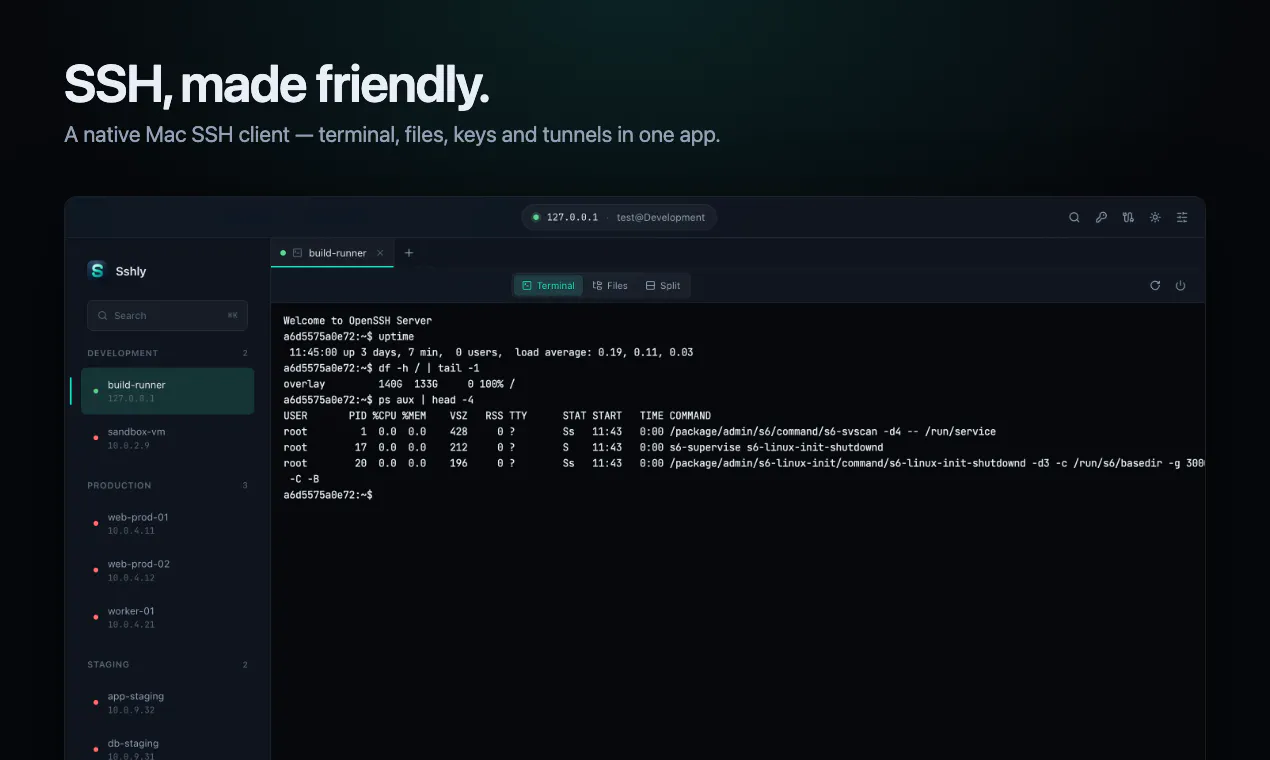Toggle light/dark theme sun icon
The height and width of the screenshot is (760, 1270).
pos(1155,217)
